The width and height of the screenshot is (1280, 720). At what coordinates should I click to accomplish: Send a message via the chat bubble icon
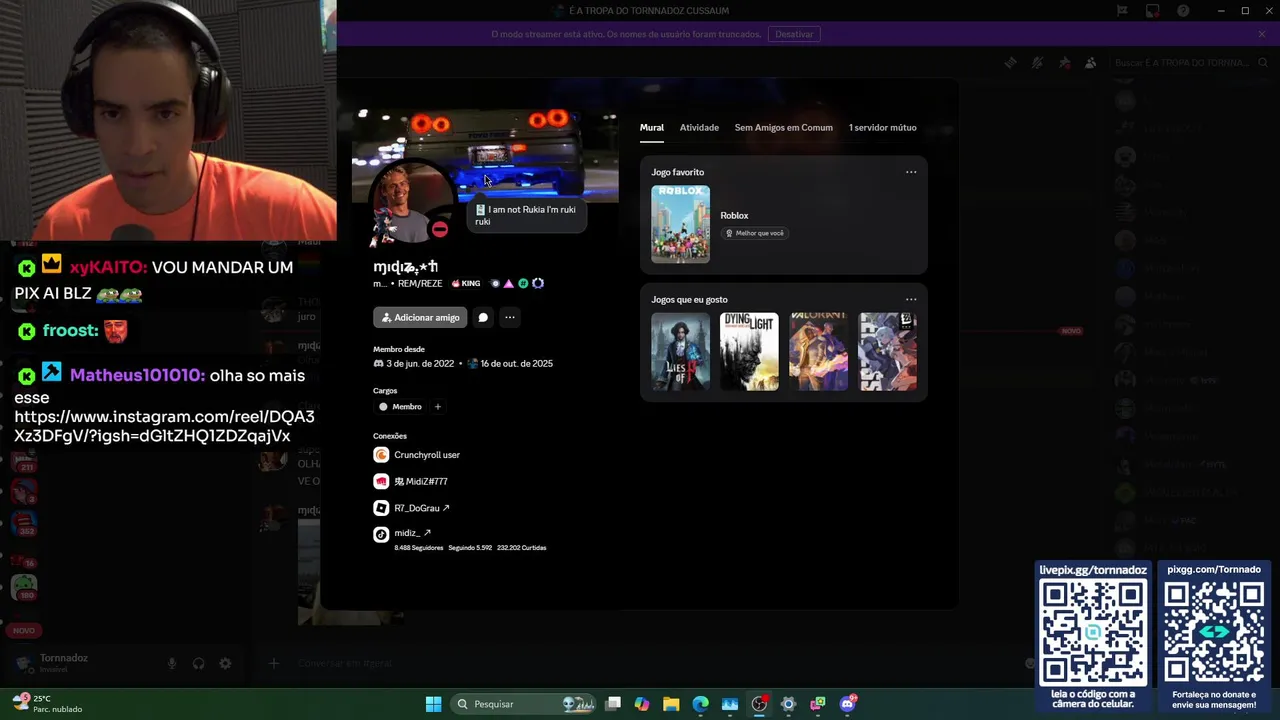tap(483, 318)
